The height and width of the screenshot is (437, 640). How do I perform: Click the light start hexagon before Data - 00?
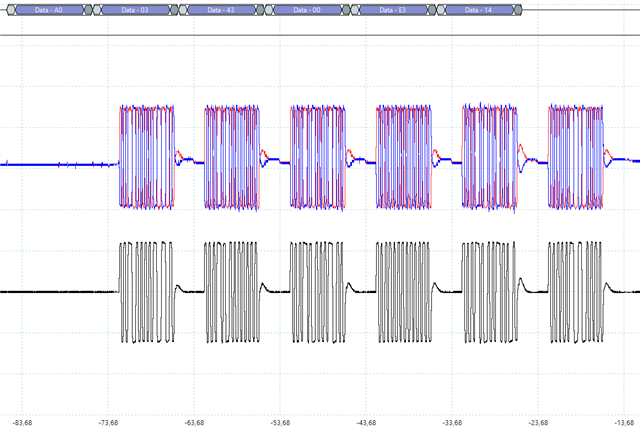click(x=269, y=10)
